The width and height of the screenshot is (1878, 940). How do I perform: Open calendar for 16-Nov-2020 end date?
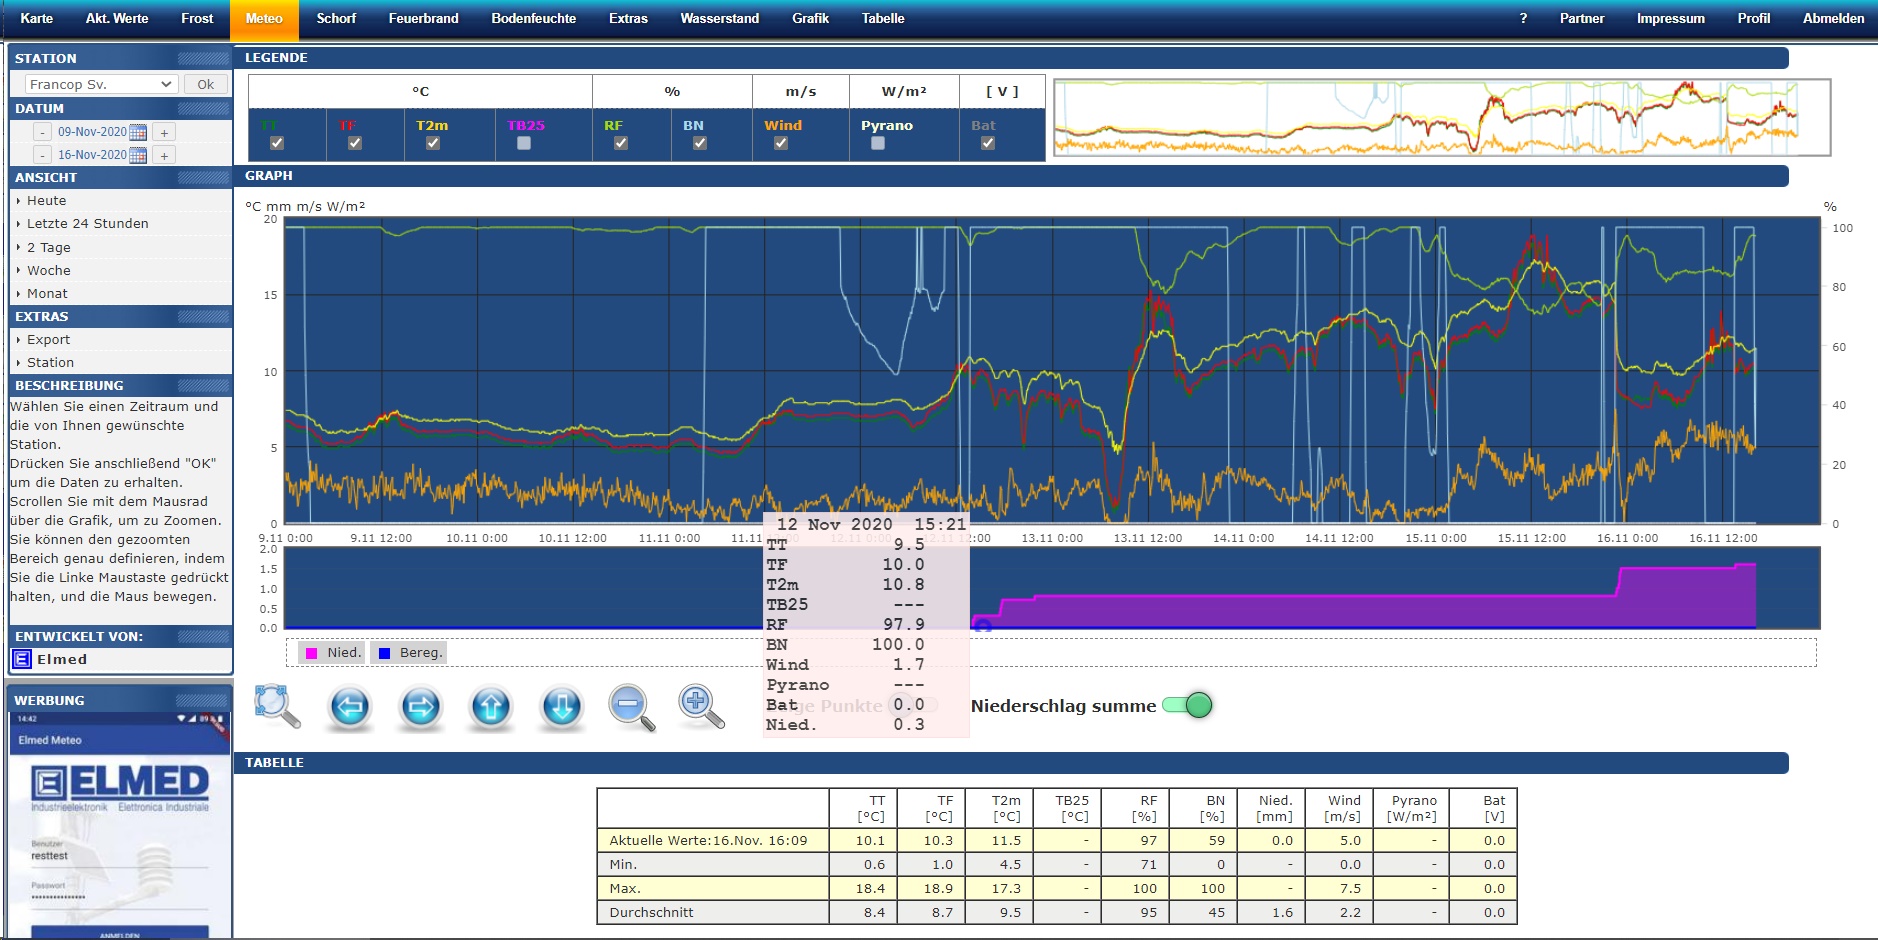[138, 155]
